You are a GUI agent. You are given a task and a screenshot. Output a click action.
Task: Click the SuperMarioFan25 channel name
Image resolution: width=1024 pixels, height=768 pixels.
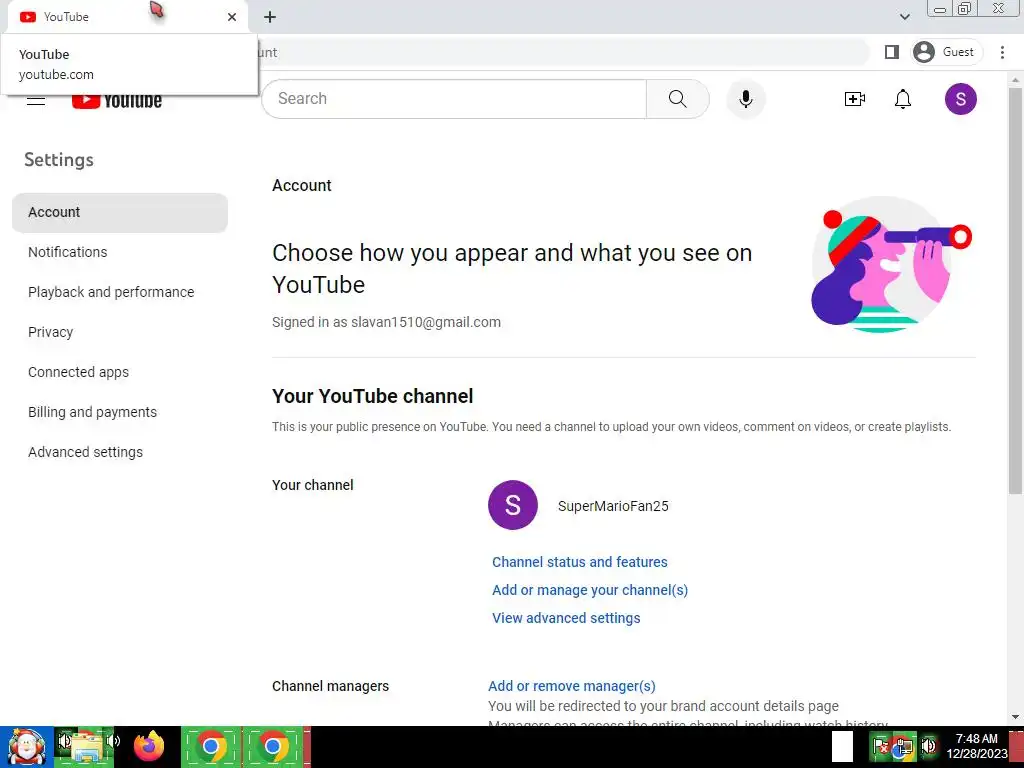[613, 506]
